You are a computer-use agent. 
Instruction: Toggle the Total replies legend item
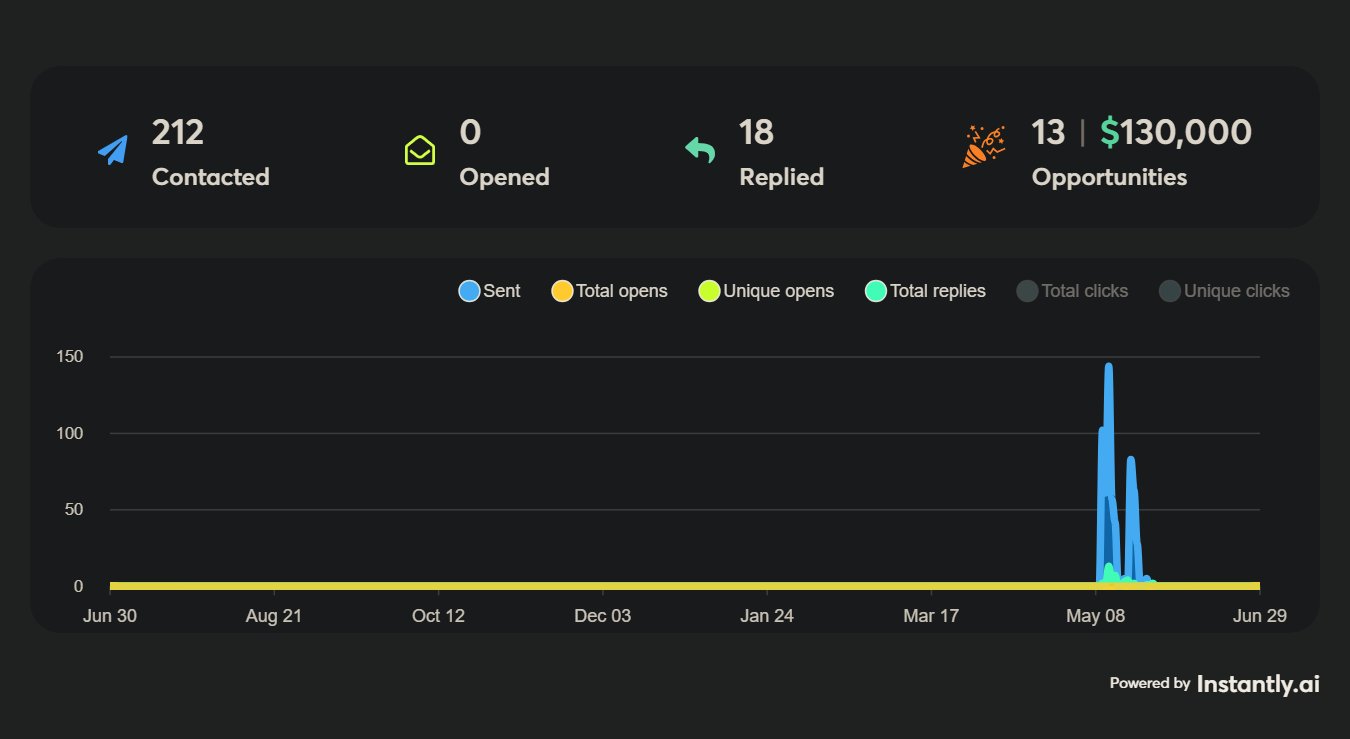pyautogui.click(x=925, y=291)
